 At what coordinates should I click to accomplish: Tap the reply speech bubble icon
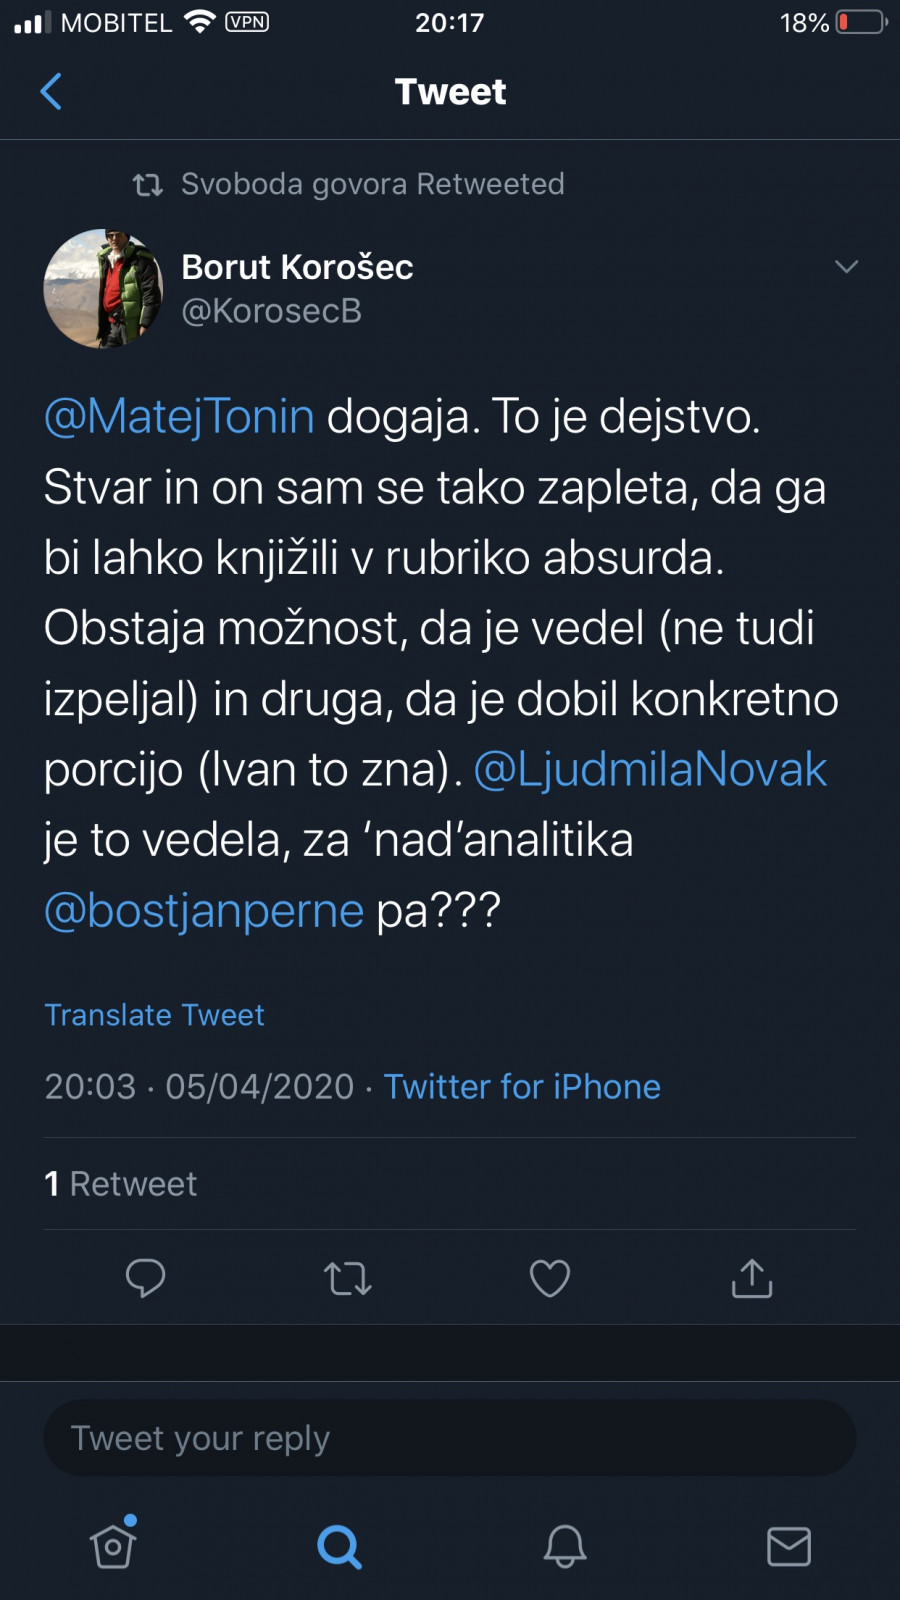[x=145, y=1278]
